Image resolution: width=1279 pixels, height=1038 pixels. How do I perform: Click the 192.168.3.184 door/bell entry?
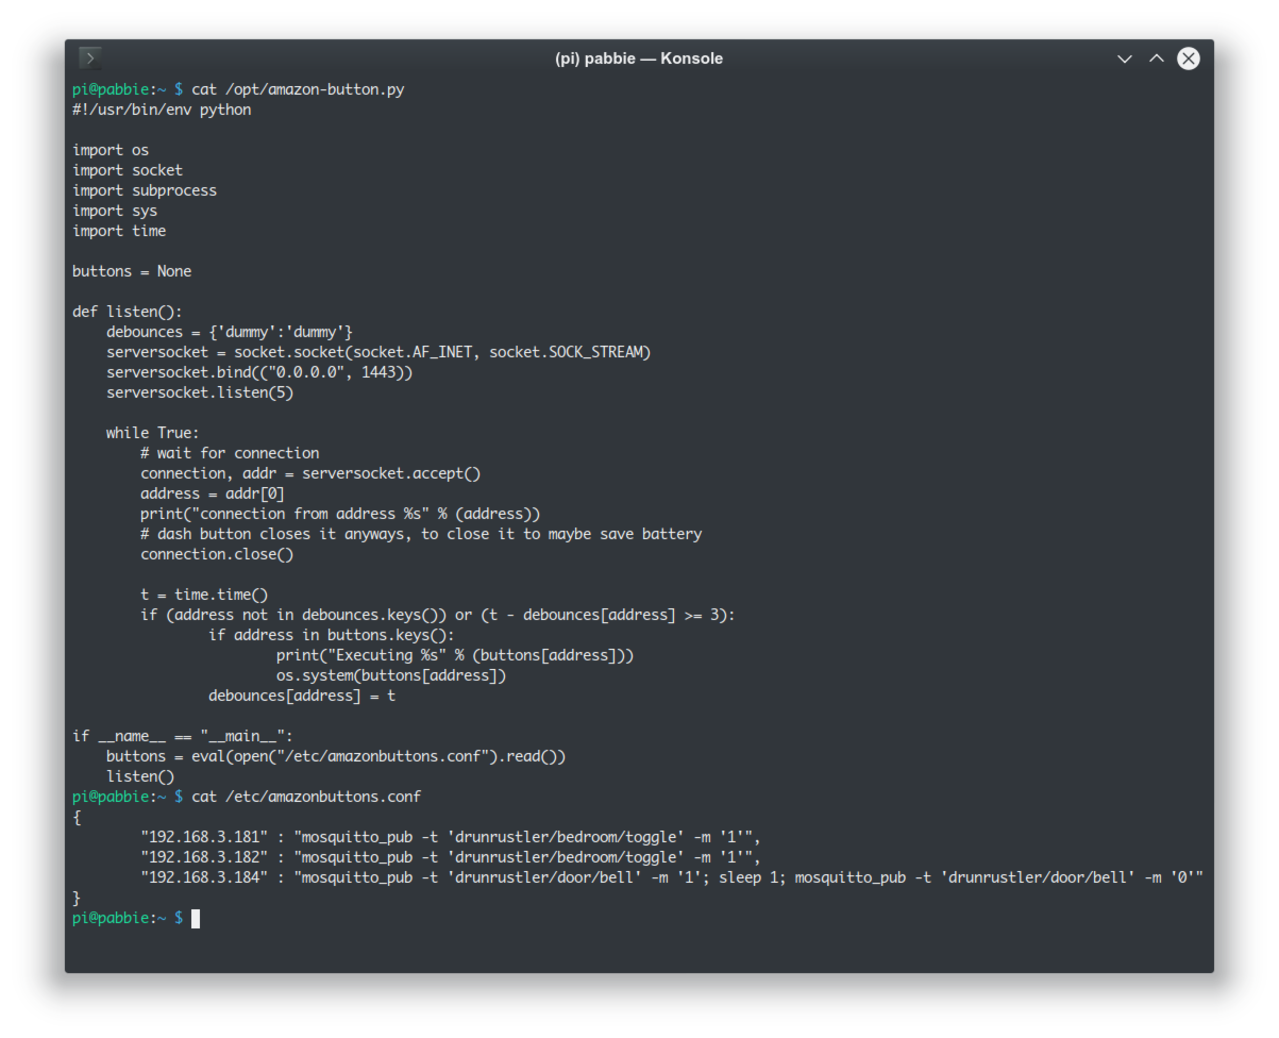pos(672,878)
